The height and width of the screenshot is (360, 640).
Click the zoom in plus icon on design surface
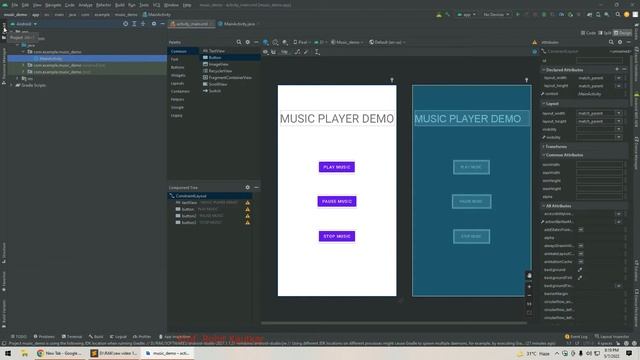[529, 287]
